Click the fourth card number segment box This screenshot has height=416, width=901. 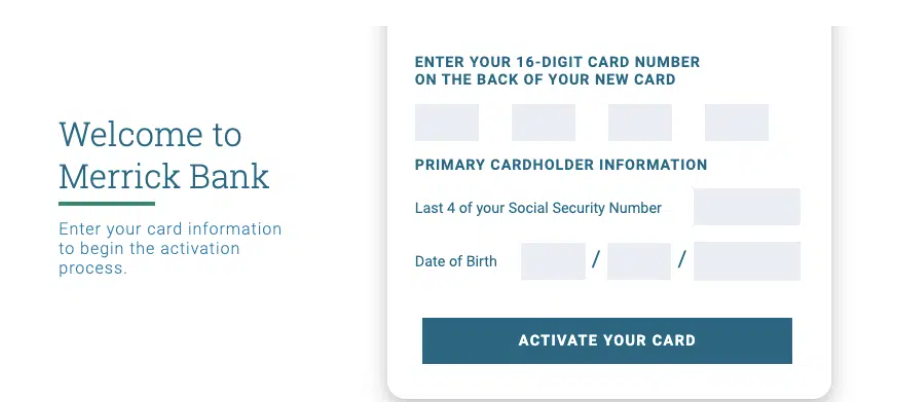736,123
